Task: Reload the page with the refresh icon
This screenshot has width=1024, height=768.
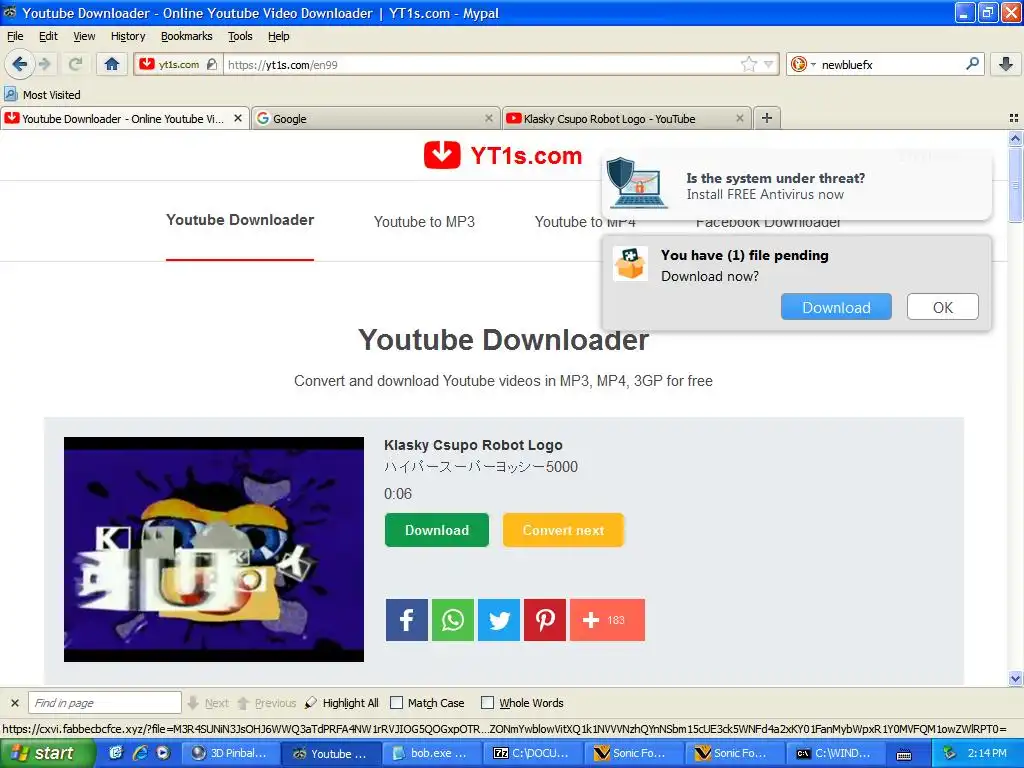Action: 76,64
